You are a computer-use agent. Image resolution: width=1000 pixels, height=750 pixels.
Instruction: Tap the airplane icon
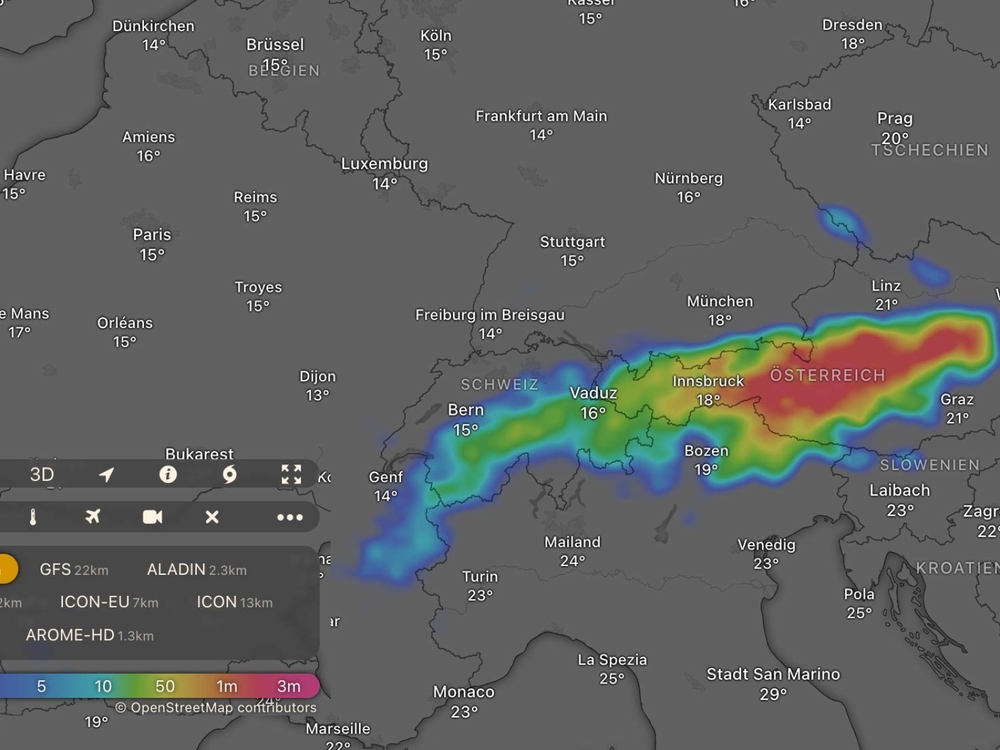click(x=93, y=517)
